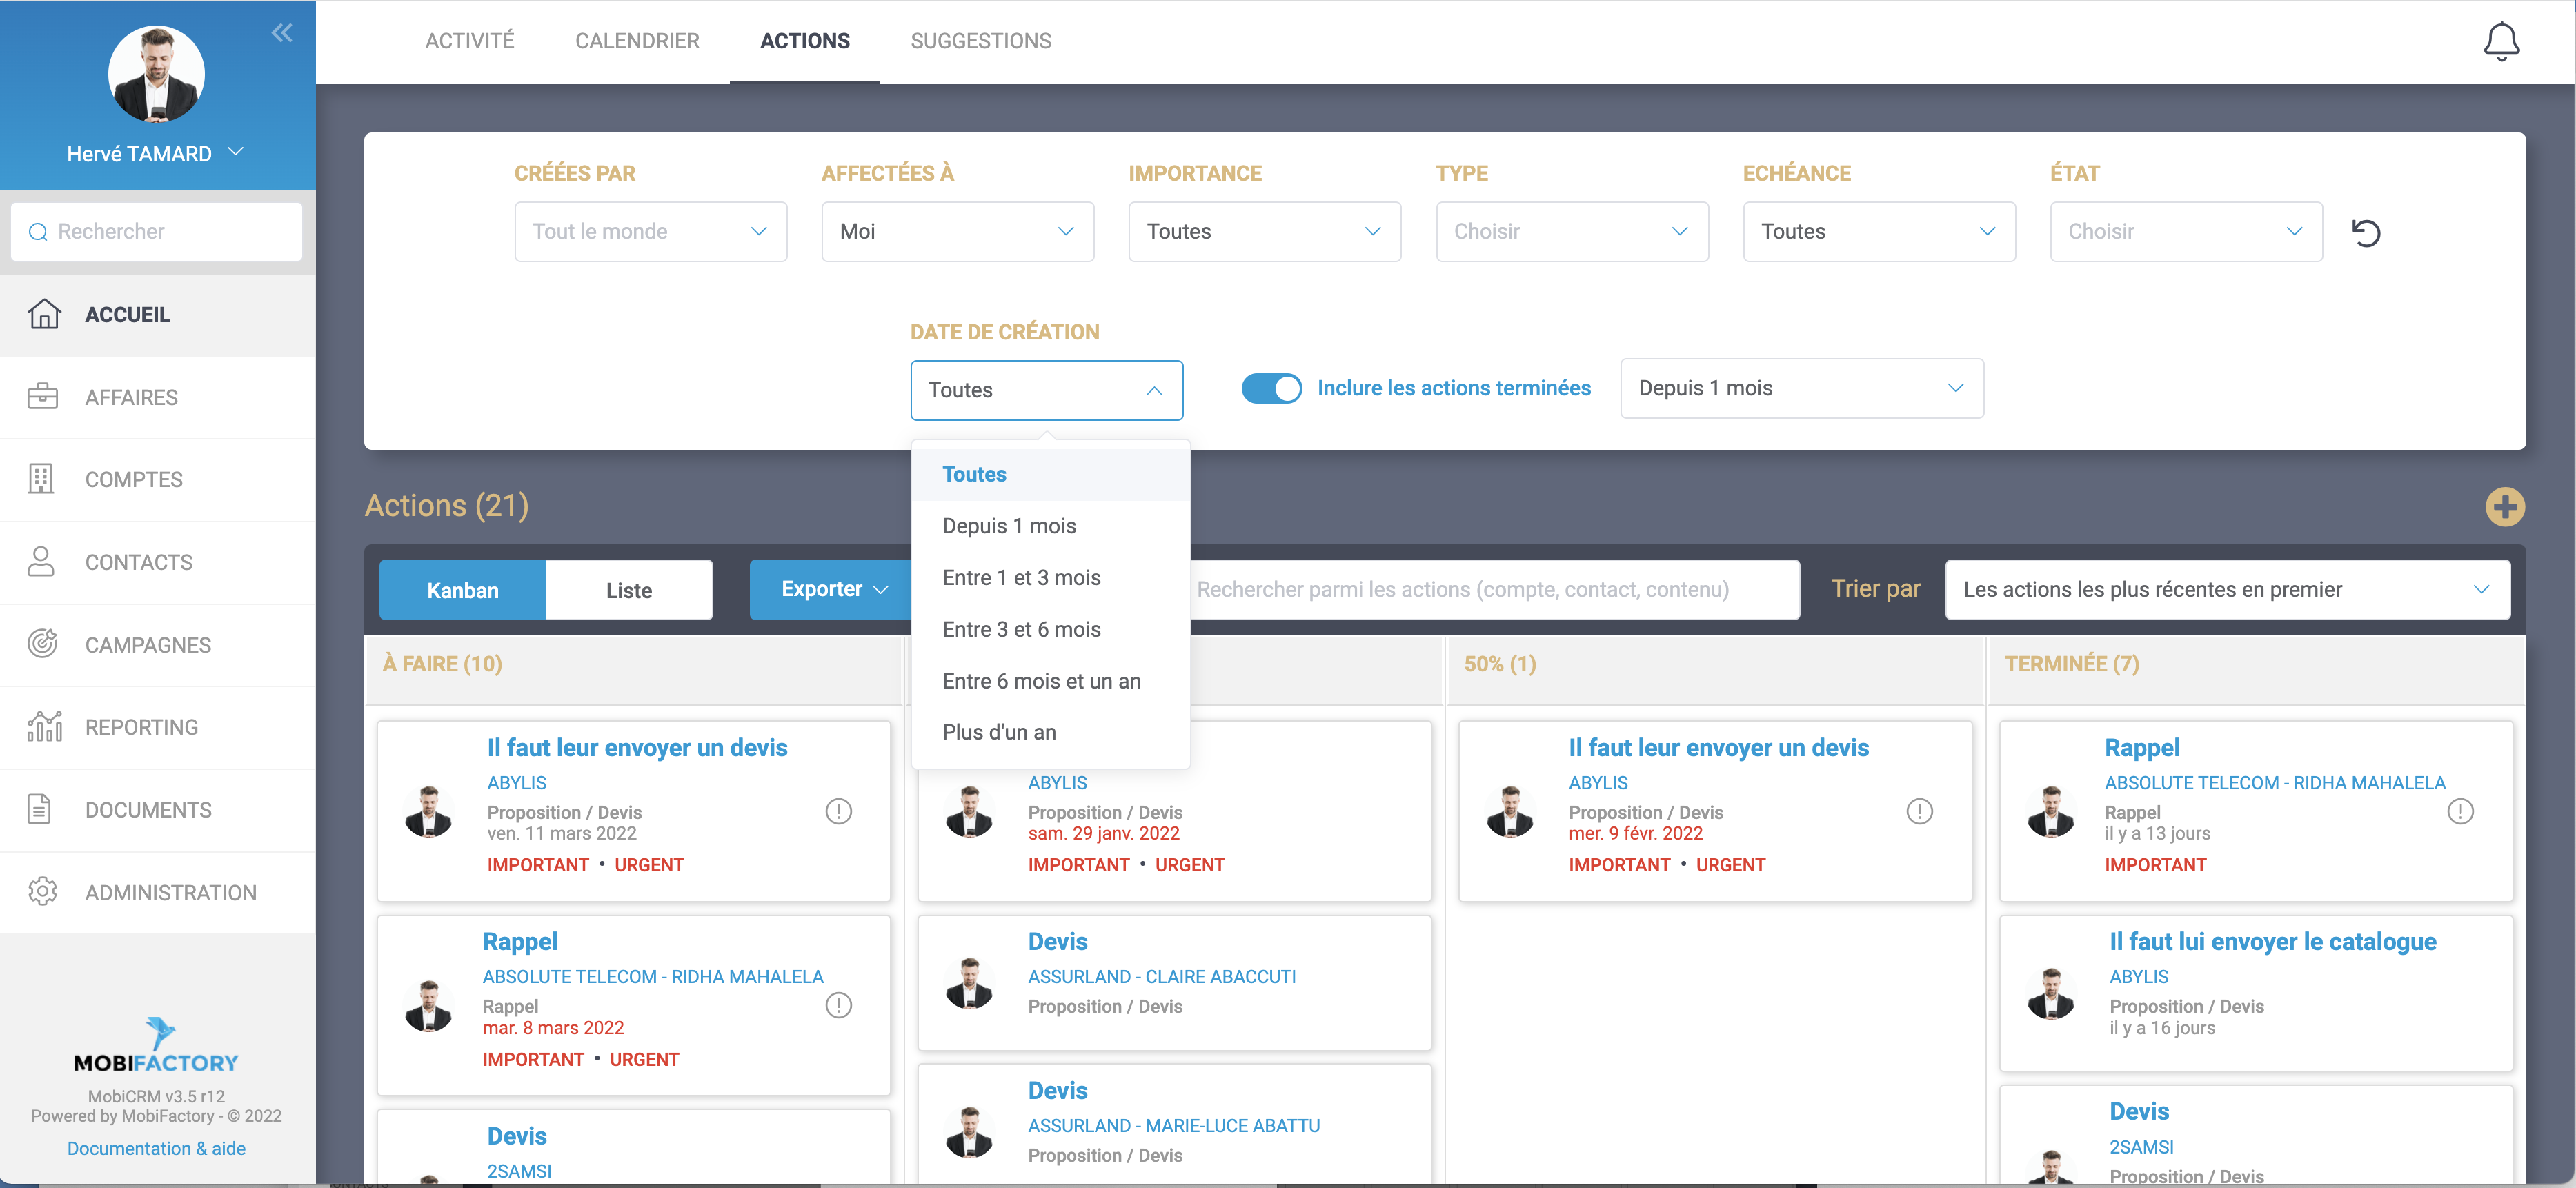Open Administration gear icon in sidebar
This screenshot has width=2576, height=1188.
coord(42,892)
